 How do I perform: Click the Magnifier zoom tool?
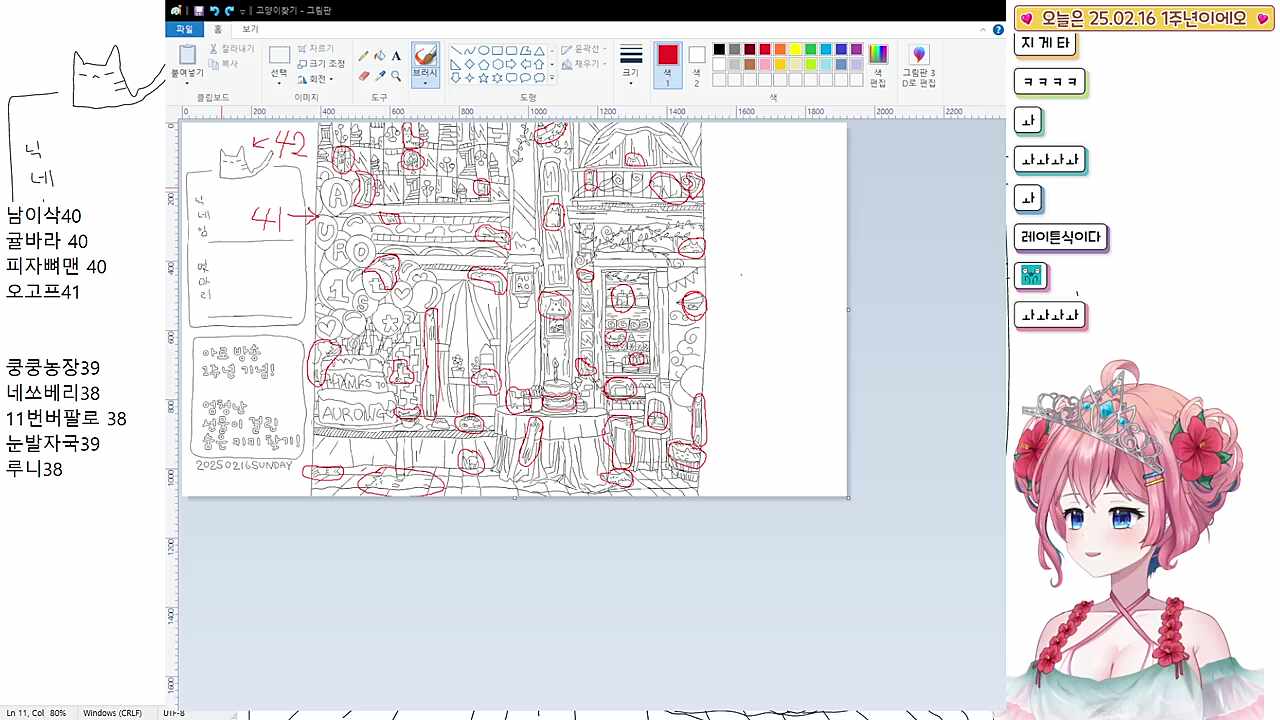click(396, 75)
